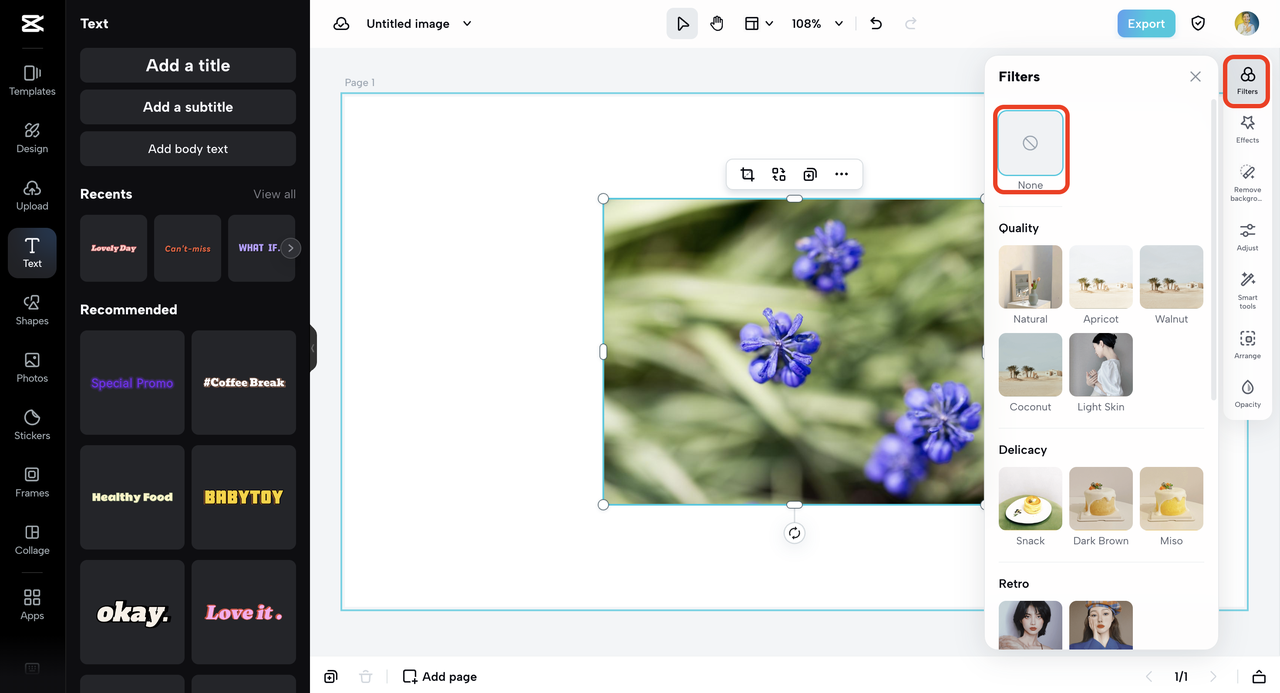The width and height of the screenshot is (1280, 693).
Task: Collapse the left Text panel handle
Action: point(313,348)
